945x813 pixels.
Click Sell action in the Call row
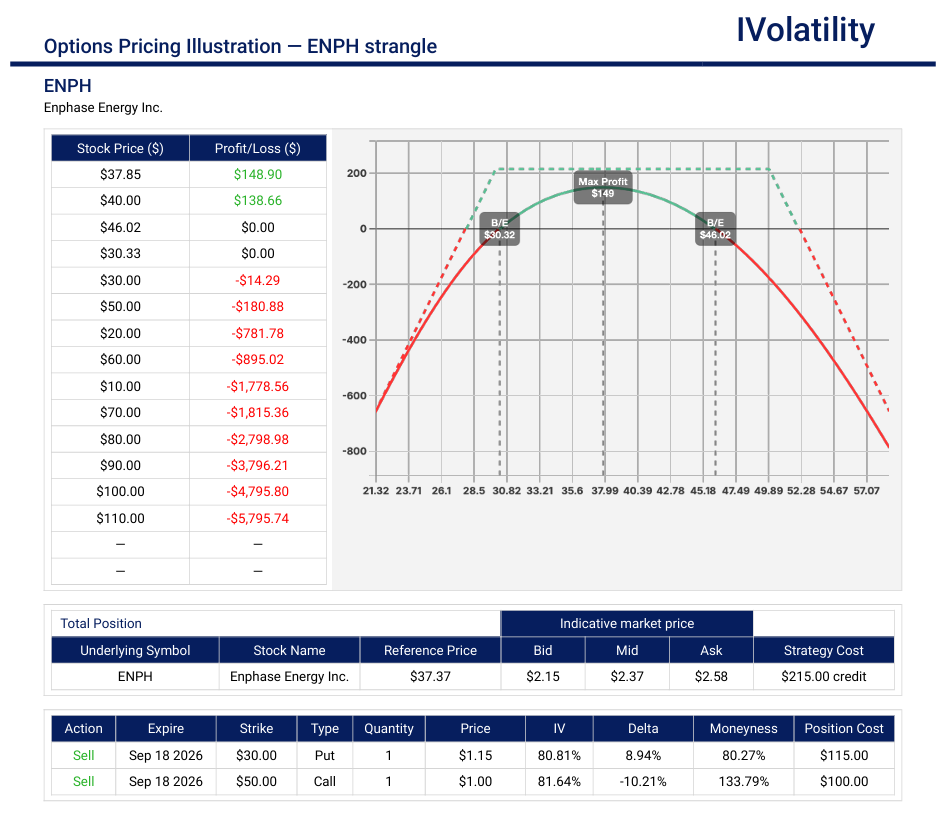pos(83,782)
